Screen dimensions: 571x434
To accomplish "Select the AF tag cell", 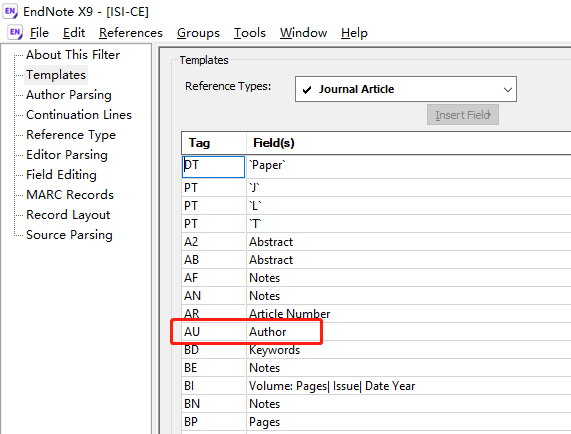I will [213, 278].
